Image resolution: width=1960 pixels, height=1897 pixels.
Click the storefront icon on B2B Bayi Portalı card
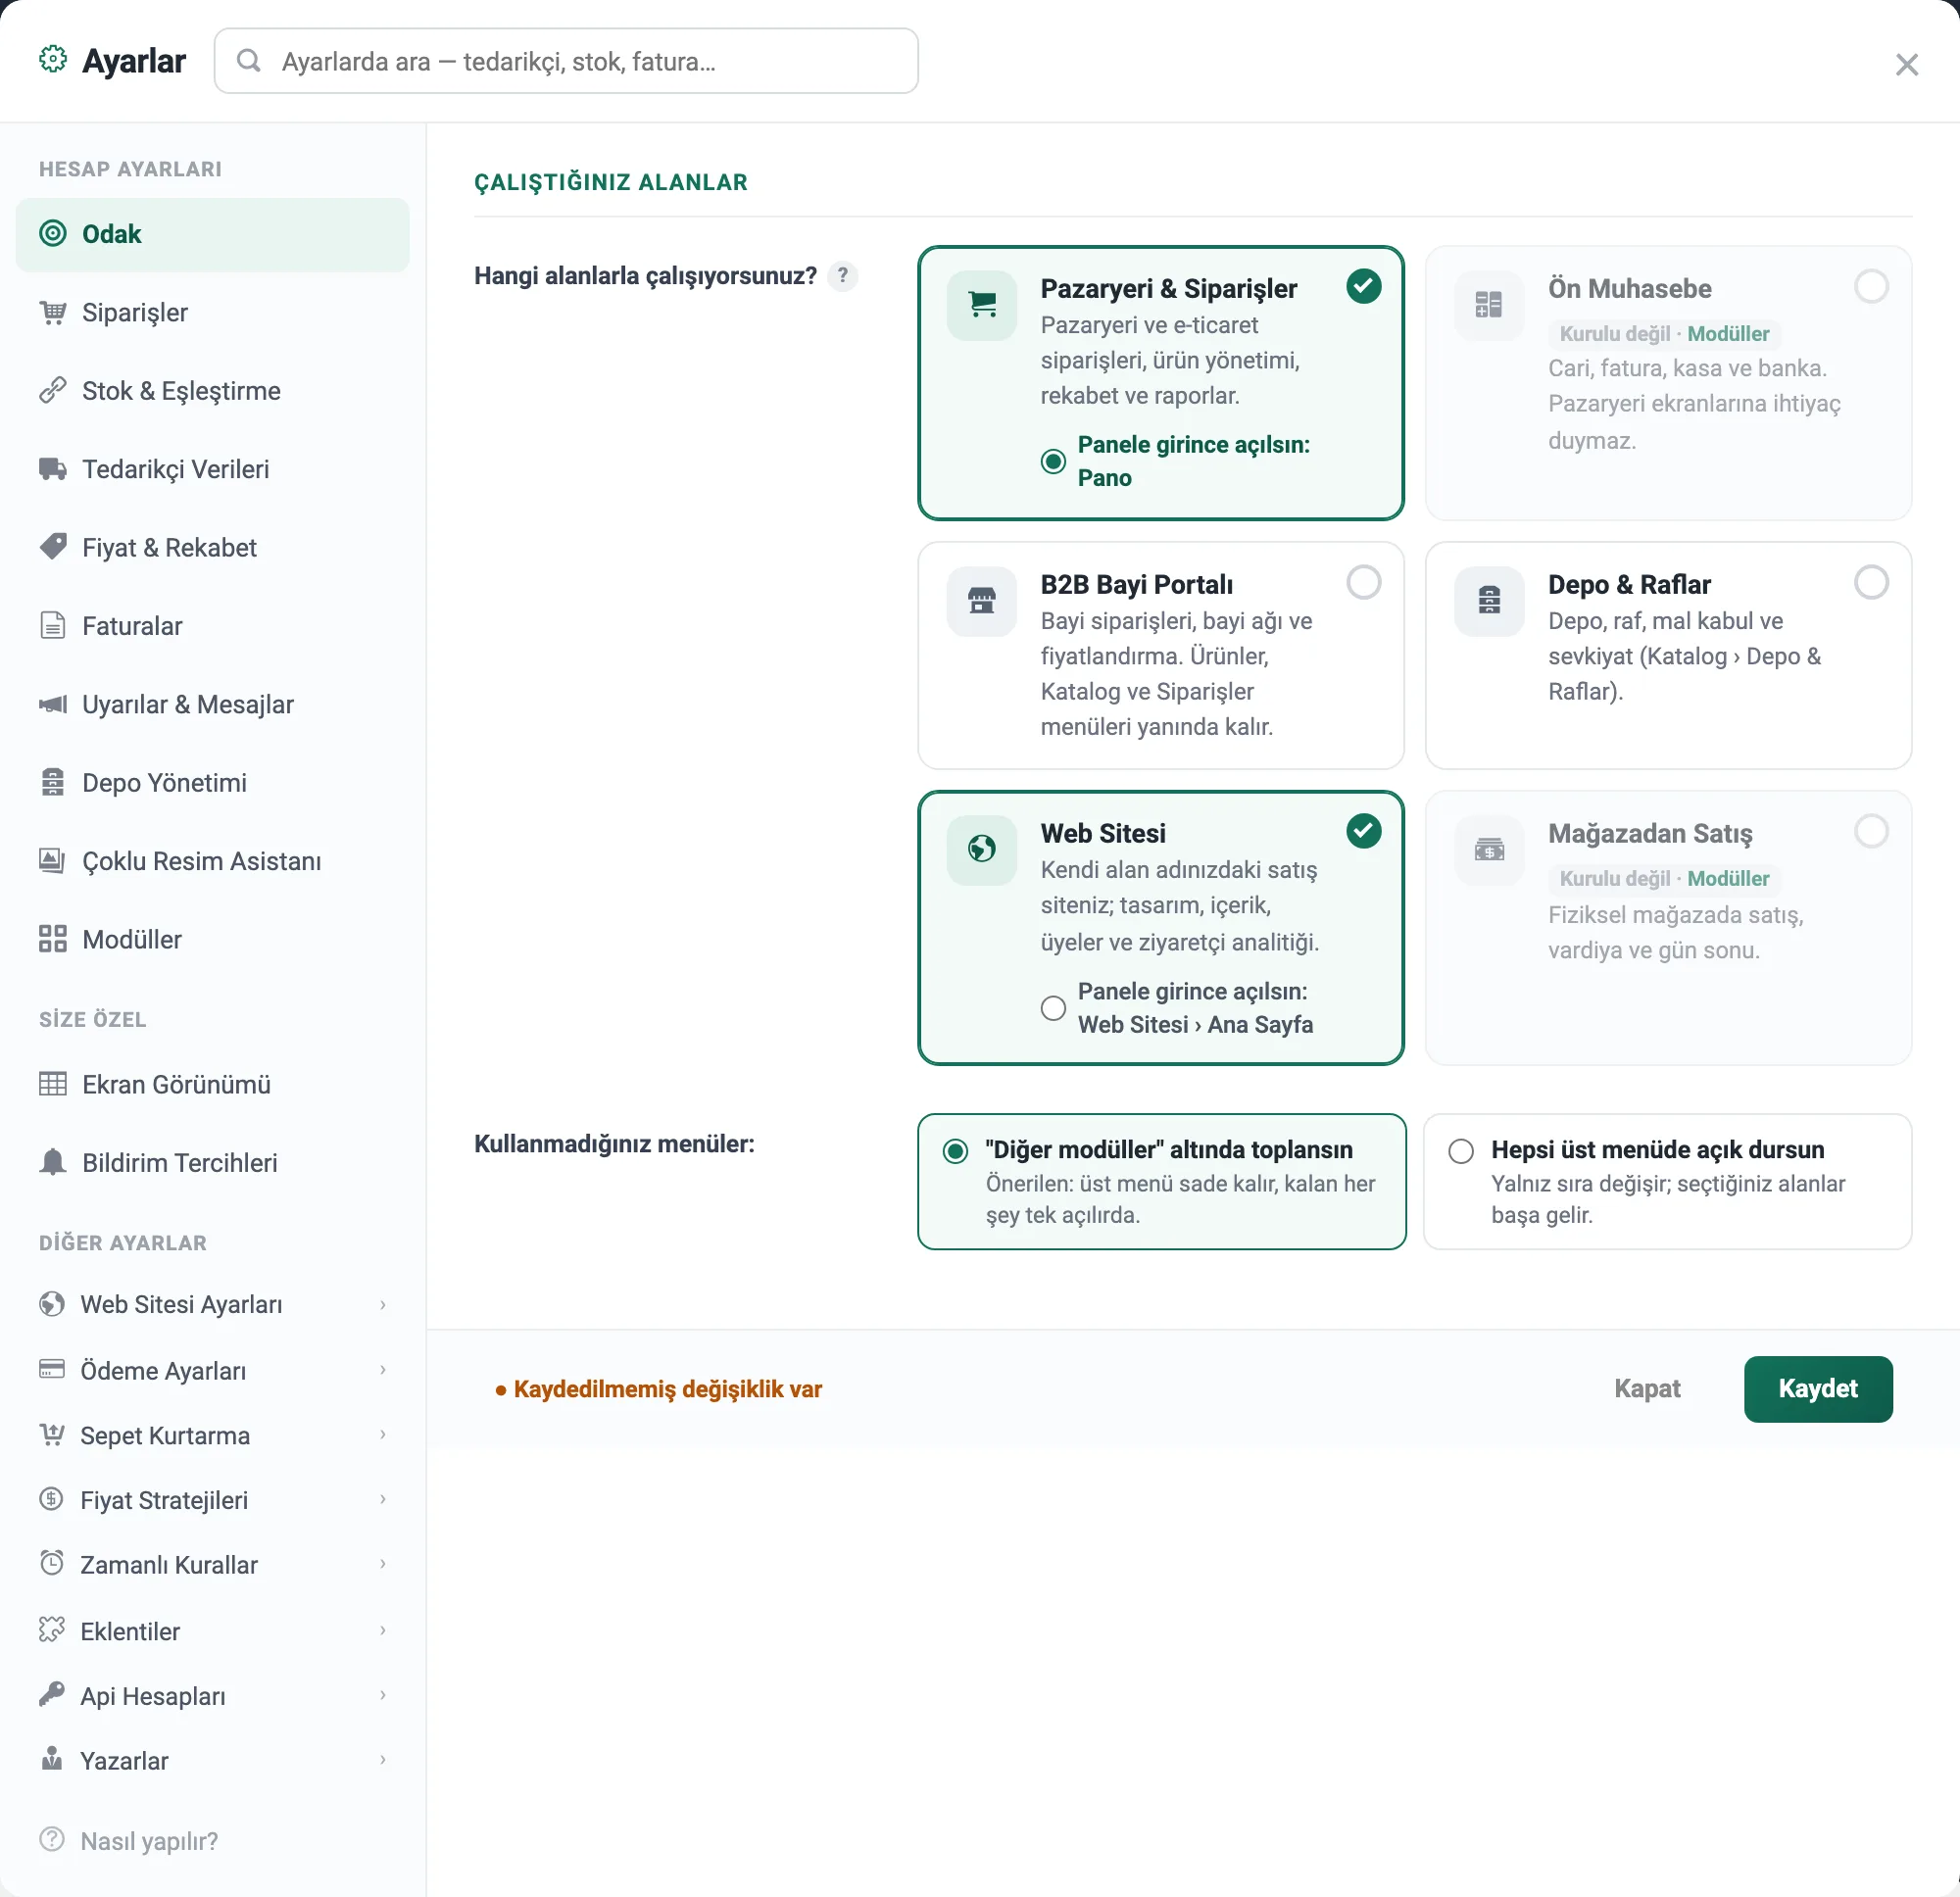pyautogui.click(x=982, y=601)
